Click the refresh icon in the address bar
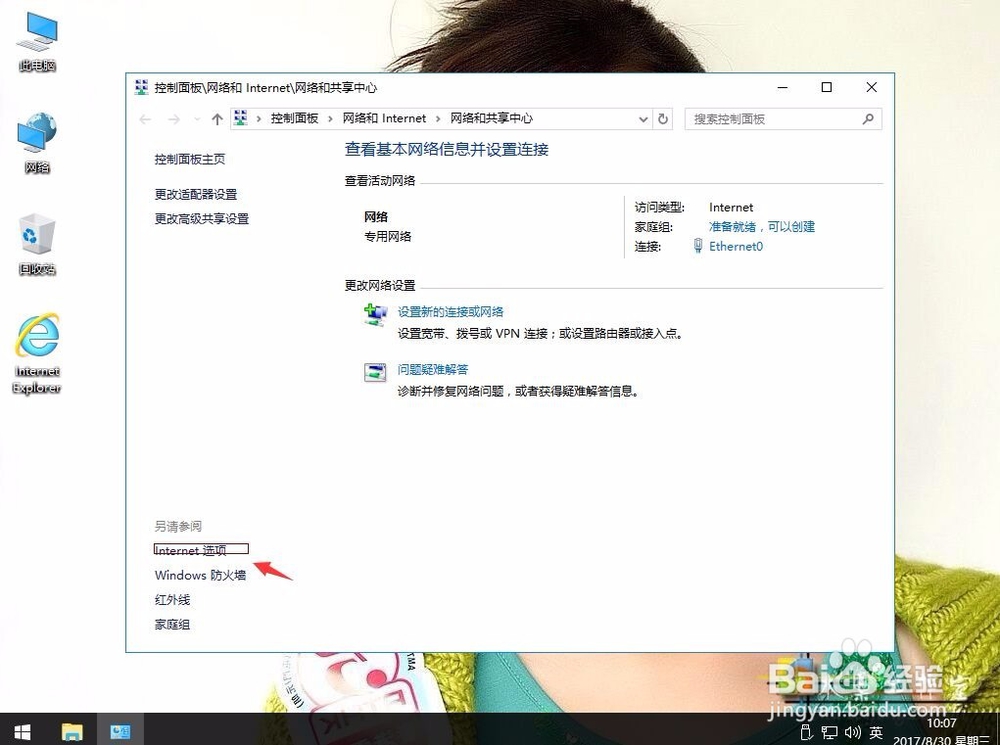Screen dimensions: 1000x745 (x=663, y=118)
